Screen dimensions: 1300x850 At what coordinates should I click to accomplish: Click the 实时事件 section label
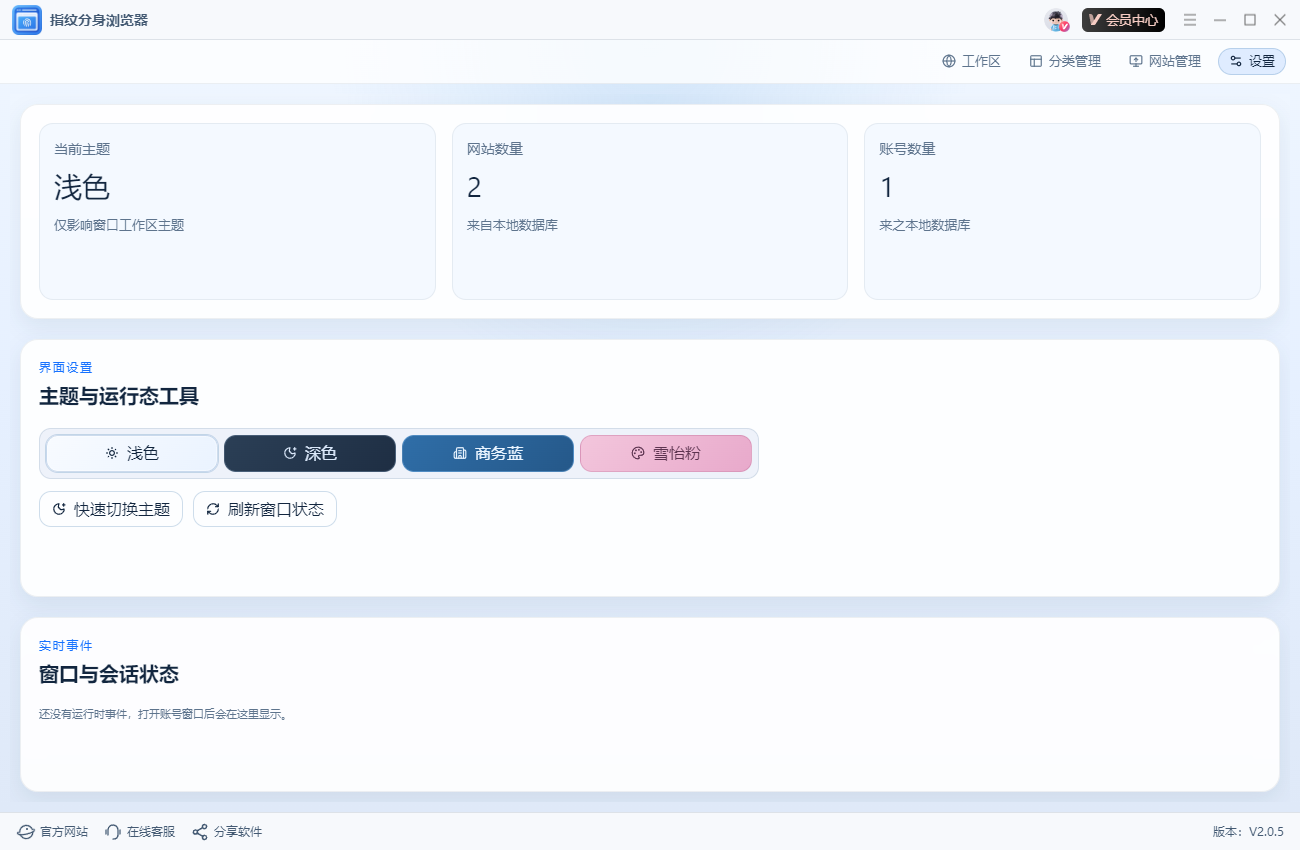(x=66, y=646)
